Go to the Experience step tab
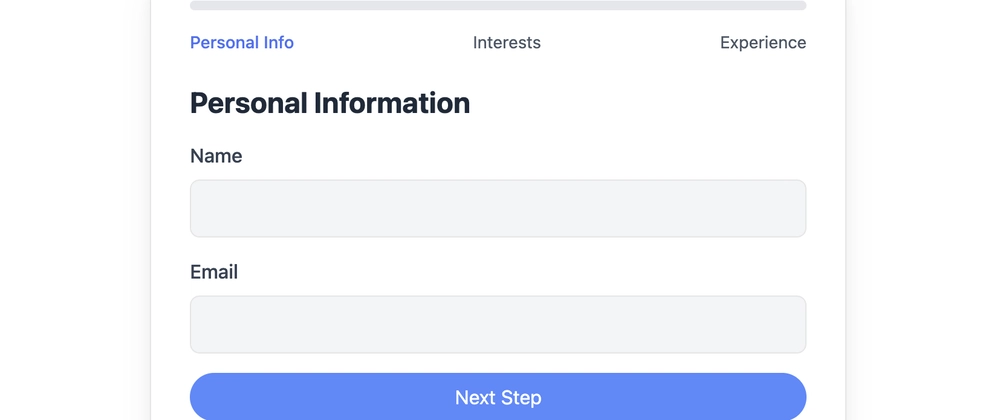 763,43
